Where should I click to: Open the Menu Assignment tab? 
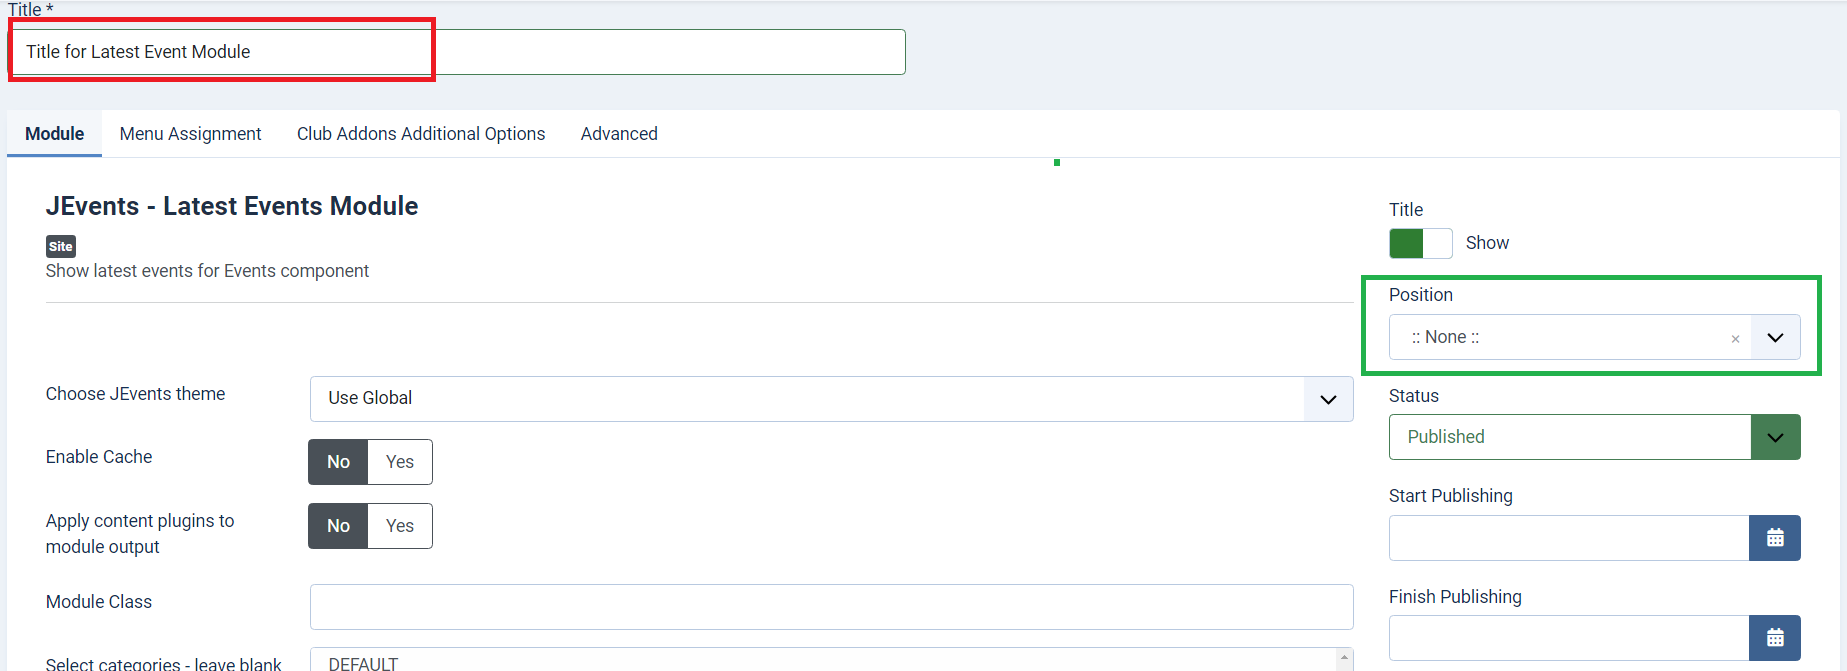(x=190, y=134)
